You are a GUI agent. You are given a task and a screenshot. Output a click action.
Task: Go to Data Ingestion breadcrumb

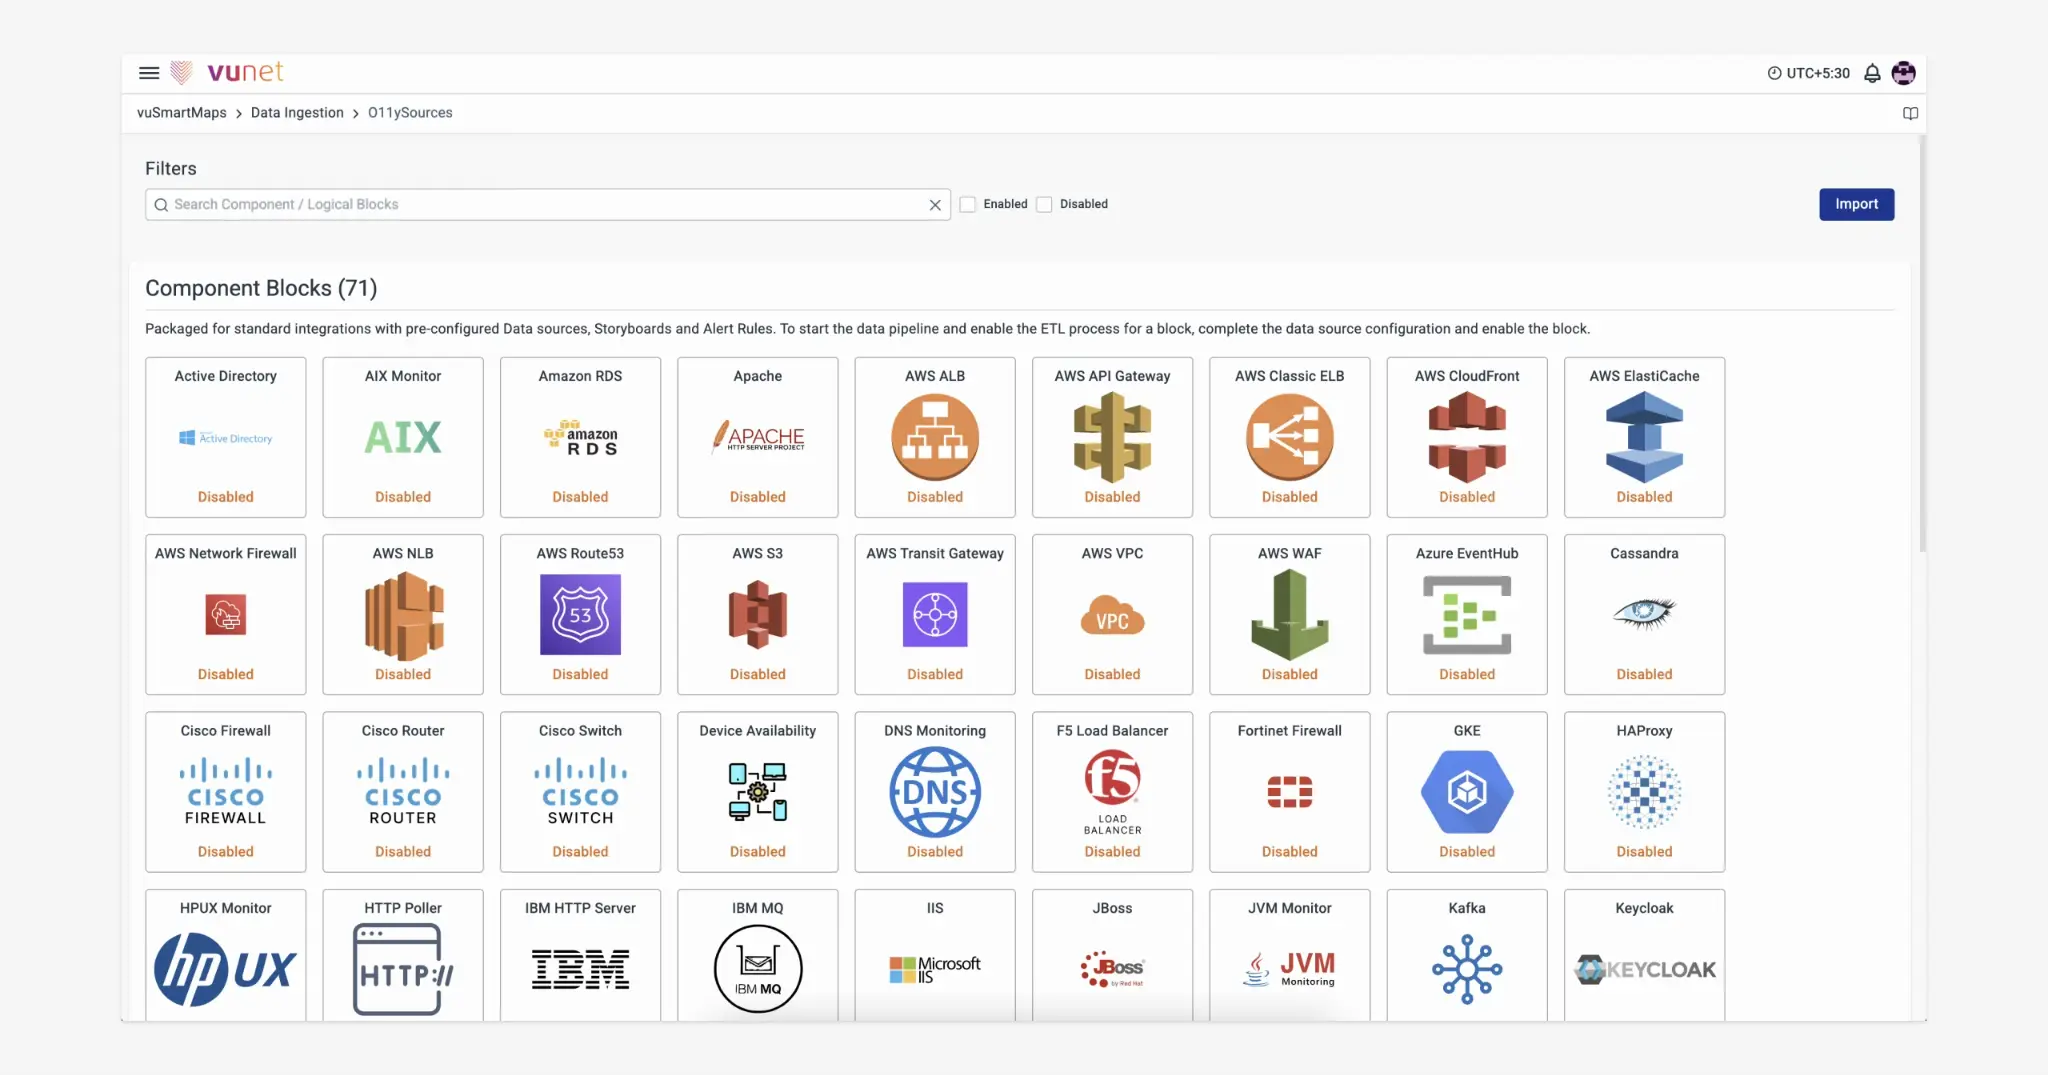[297, 113]
